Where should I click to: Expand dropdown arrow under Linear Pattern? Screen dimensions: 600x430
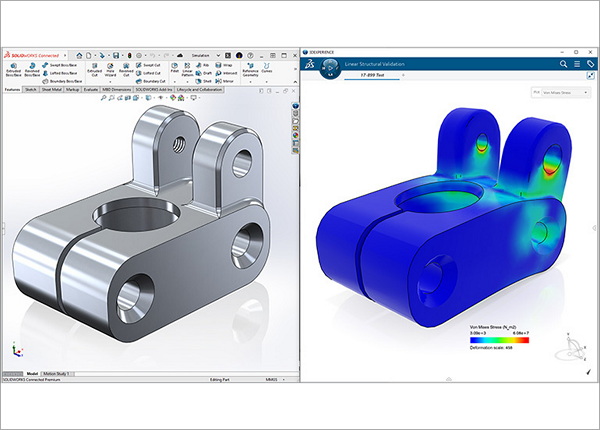[187, 81]
